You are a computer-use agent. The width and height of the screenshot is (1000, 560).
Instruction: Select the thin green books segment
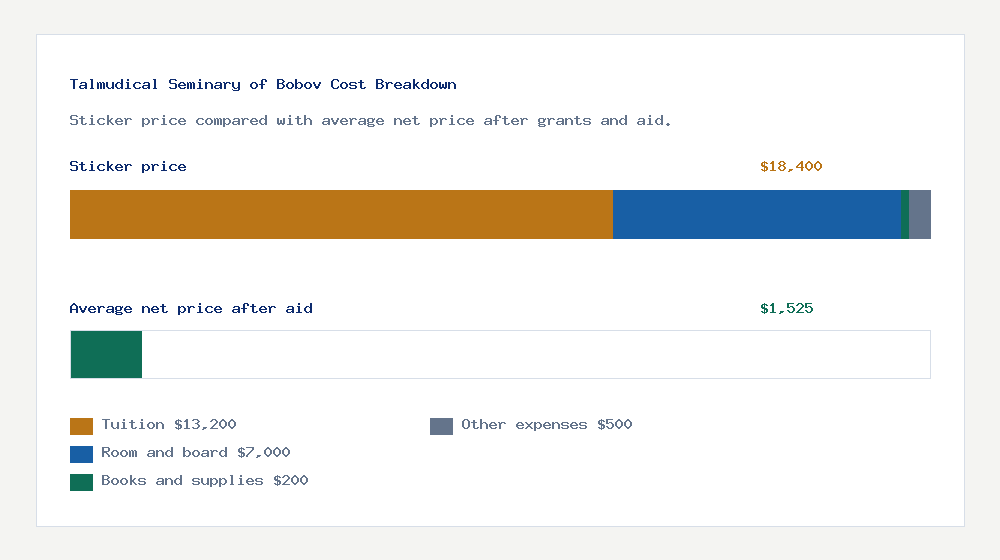click(x=905, y=214)
